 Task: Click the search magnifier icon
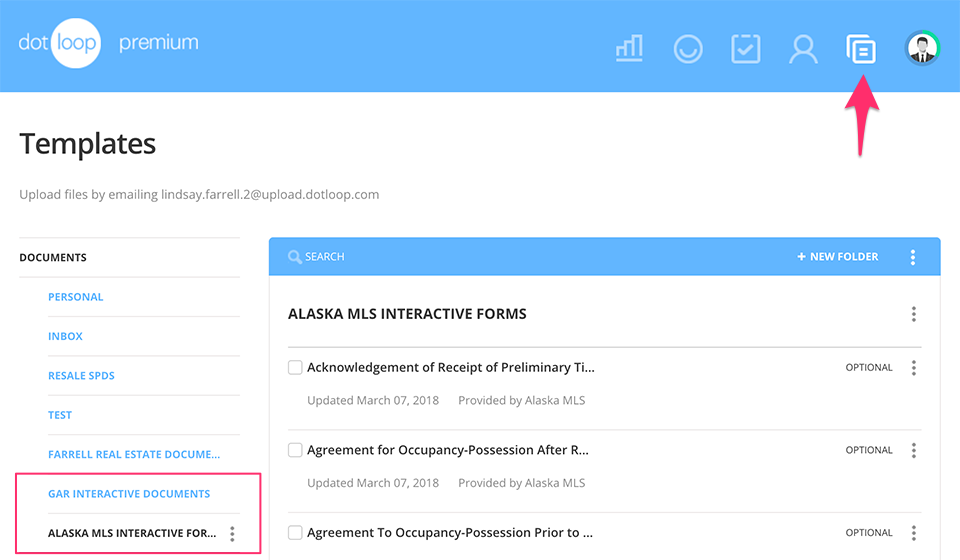click(295, 257)
